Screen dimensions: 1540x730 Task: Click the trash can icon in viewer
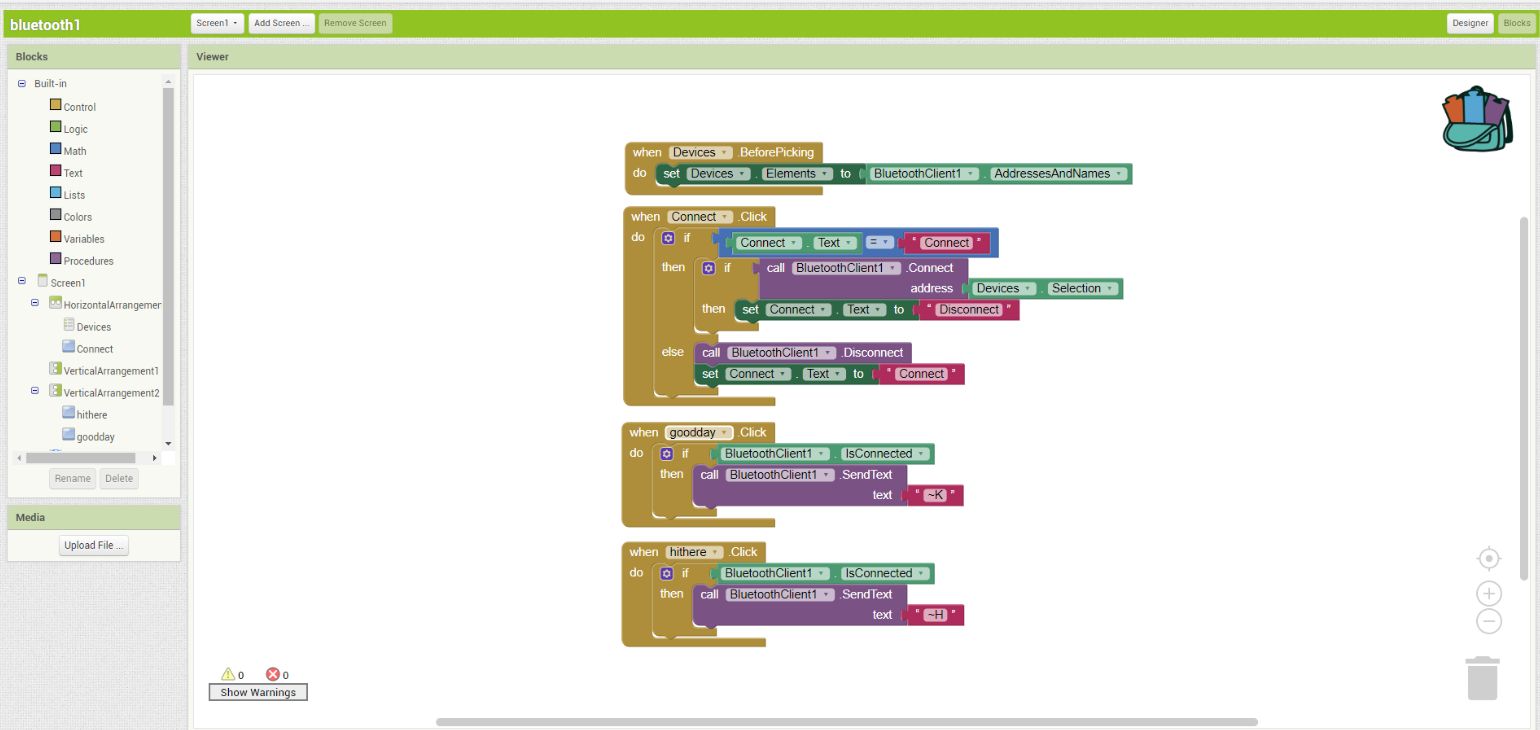(x=1483, y=678)
